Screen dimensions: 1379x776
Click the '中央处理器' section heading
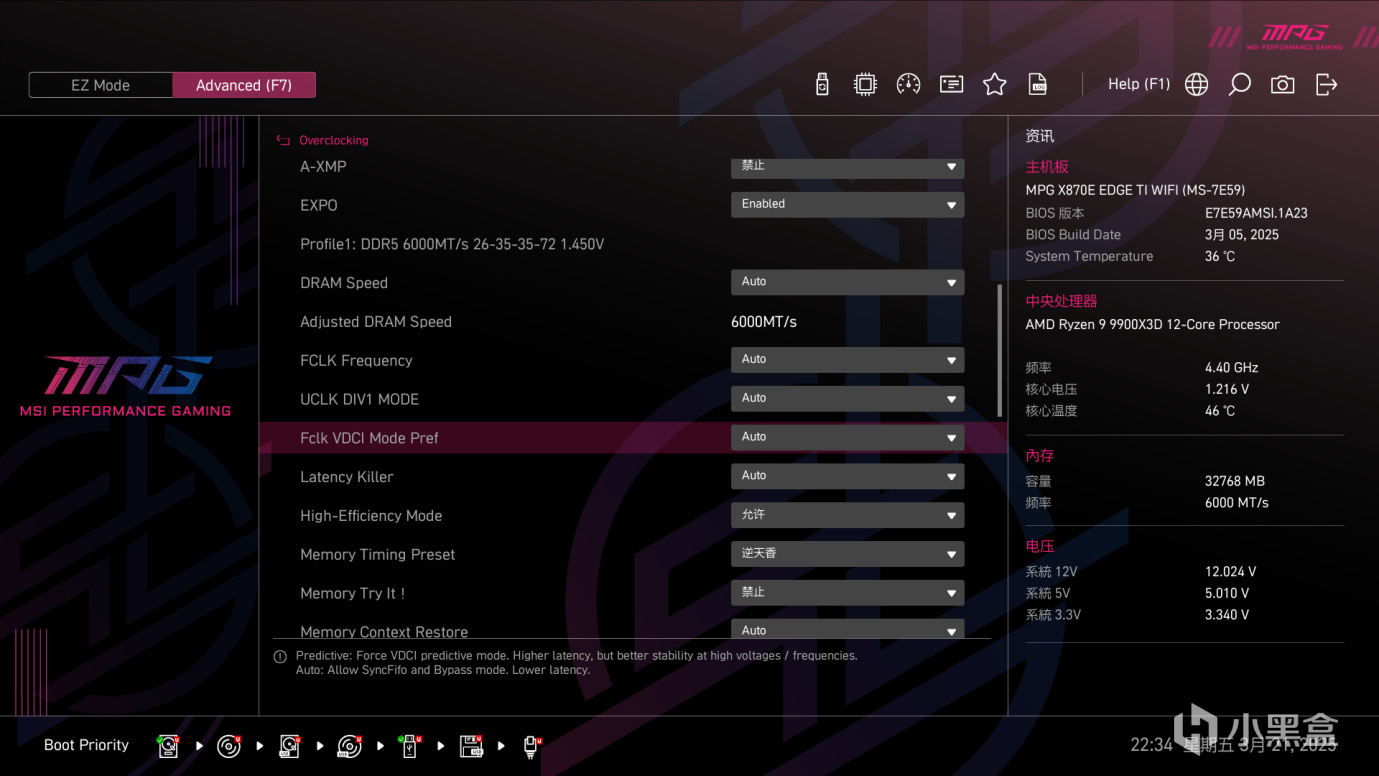[1061, 301]
